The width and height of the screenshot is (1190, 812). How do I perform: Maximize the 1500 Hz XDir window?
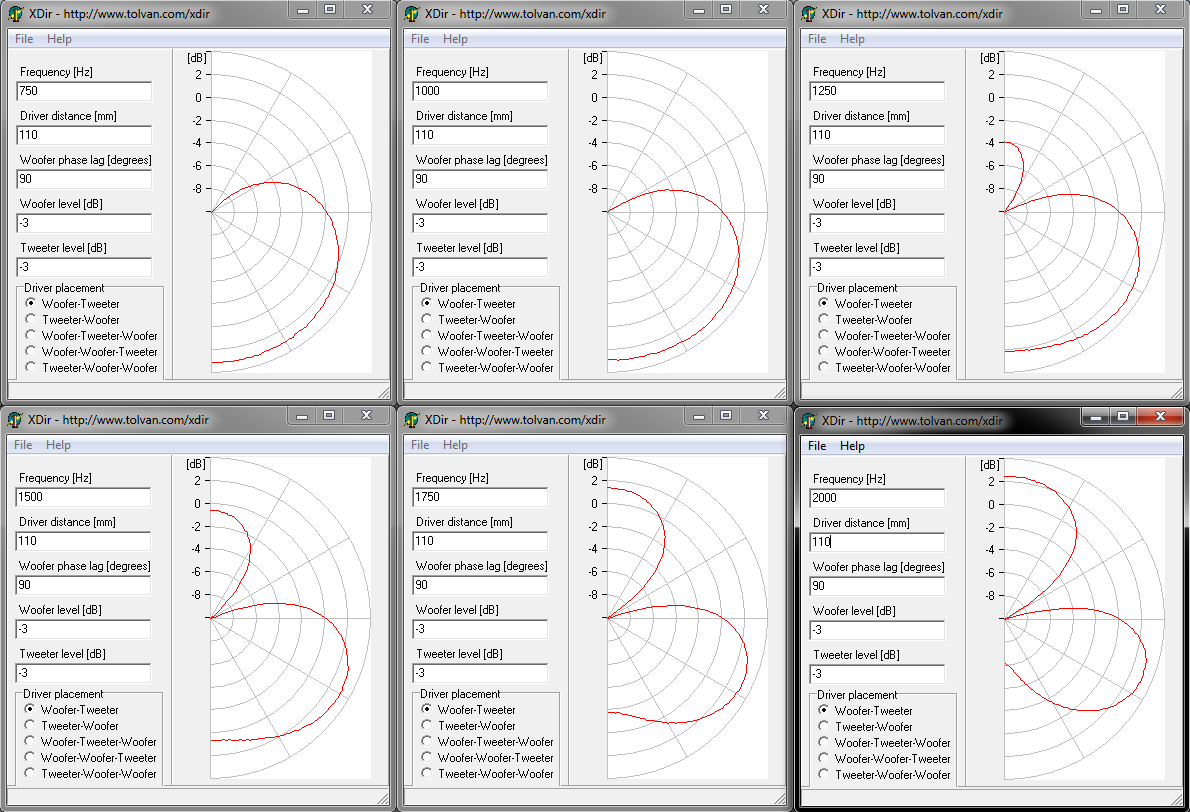(329, 415)
